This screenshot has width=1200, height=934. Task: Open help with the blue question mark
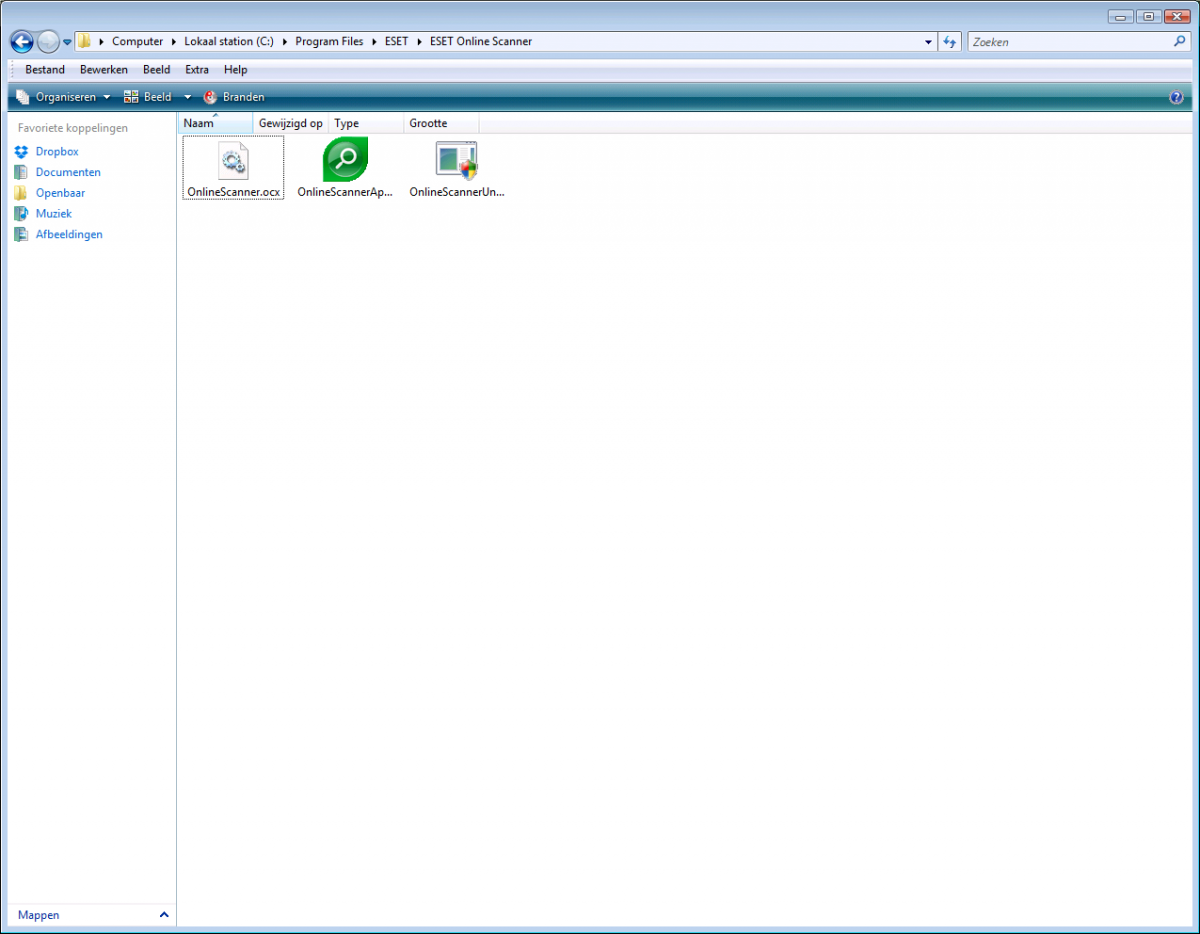click(x=1176, y=97)
